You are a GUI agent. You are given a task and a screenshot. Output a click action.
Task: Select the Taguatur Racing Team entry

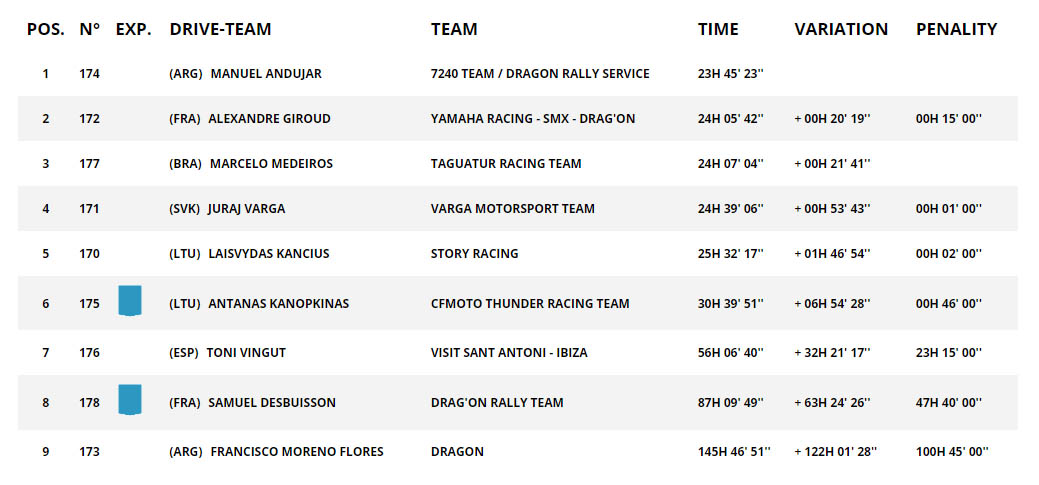(x=506, y=164)
